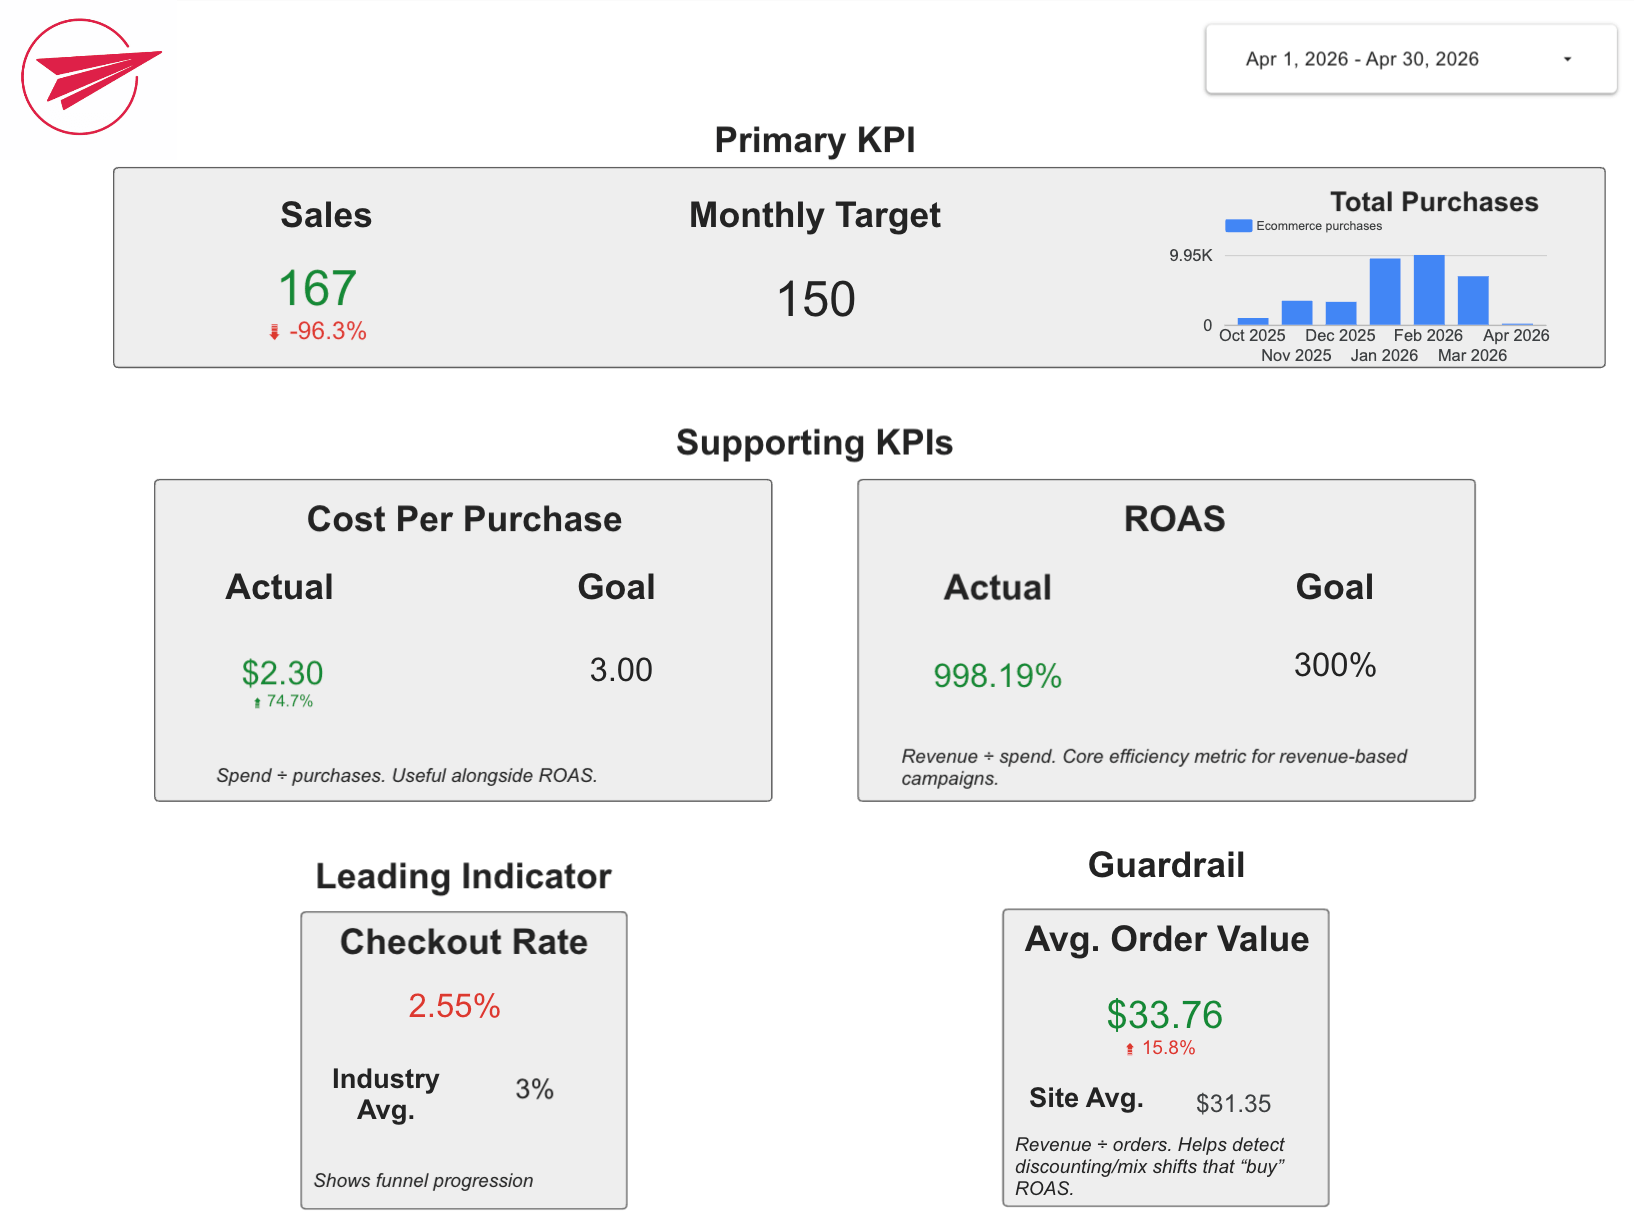The image size is (1634, 1228).
Task: Select the red down arrow under Sales 167
Action: pos(274,330)
